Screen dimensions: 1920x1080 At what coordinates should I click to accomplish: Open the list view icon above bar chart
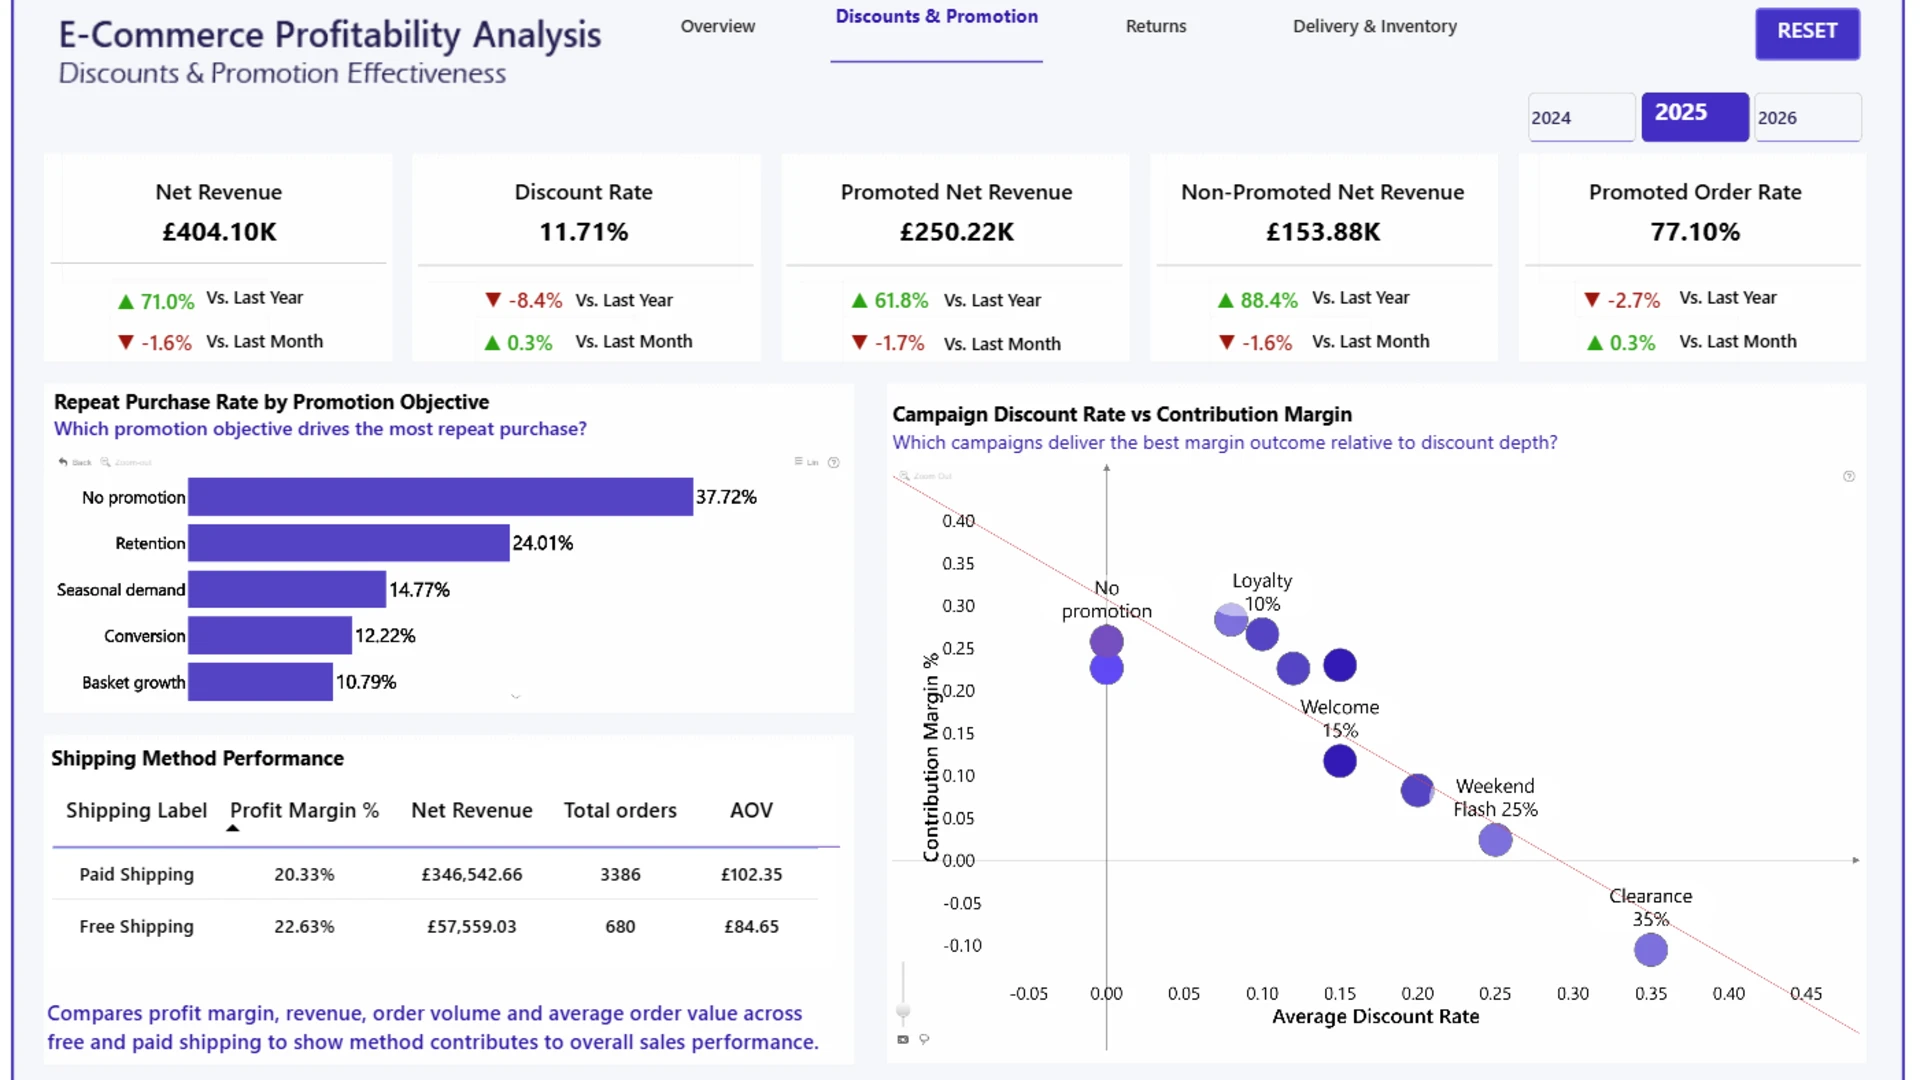pyautogui.click(x=798, y=461)
